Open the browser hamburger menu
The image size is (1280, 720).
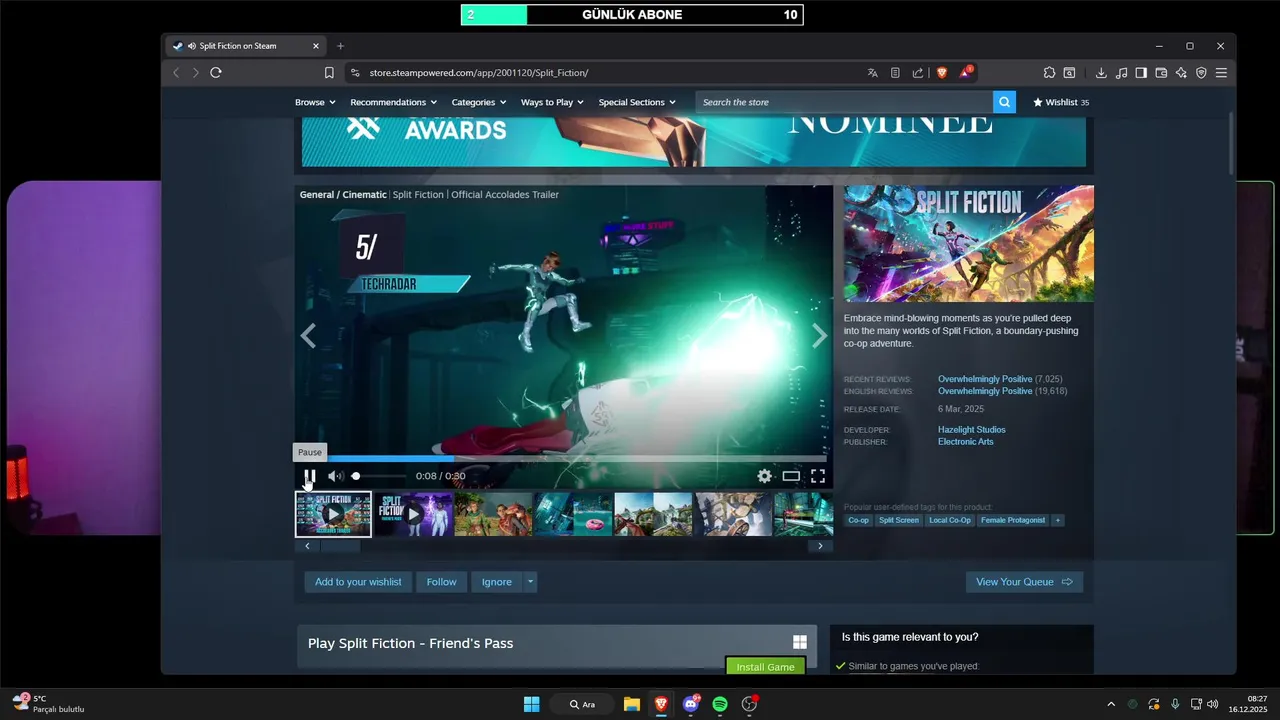coord(1221,73)
